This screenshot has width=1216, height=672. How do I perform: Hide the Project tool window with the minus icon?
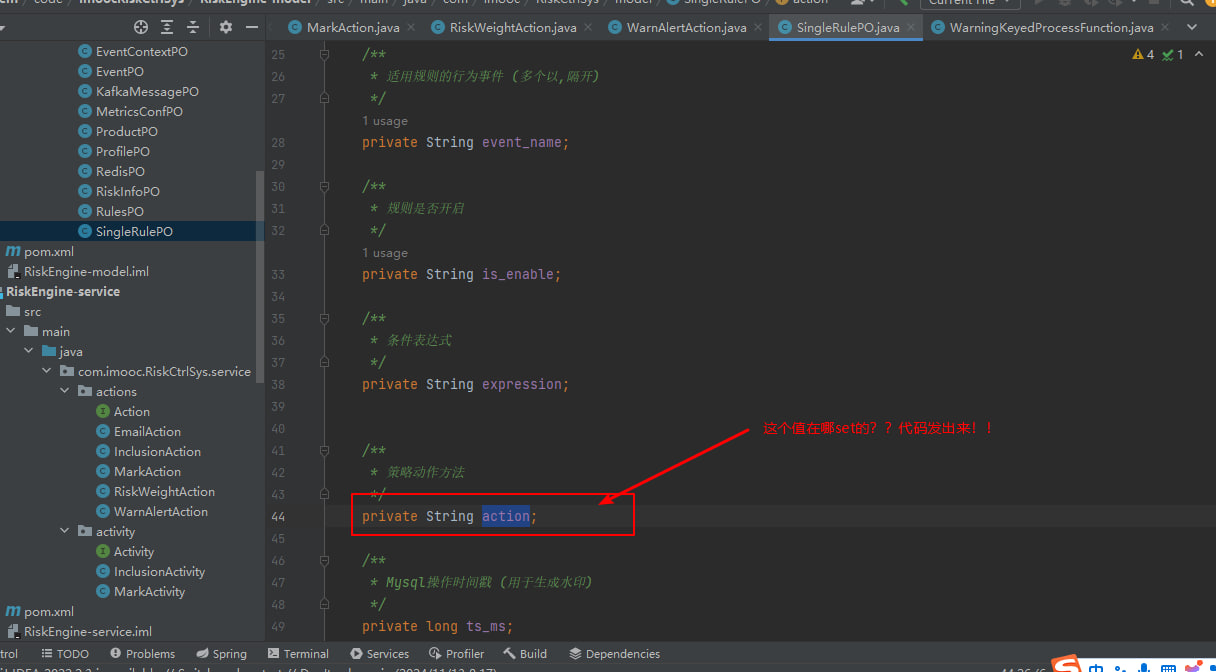point(251,27)
